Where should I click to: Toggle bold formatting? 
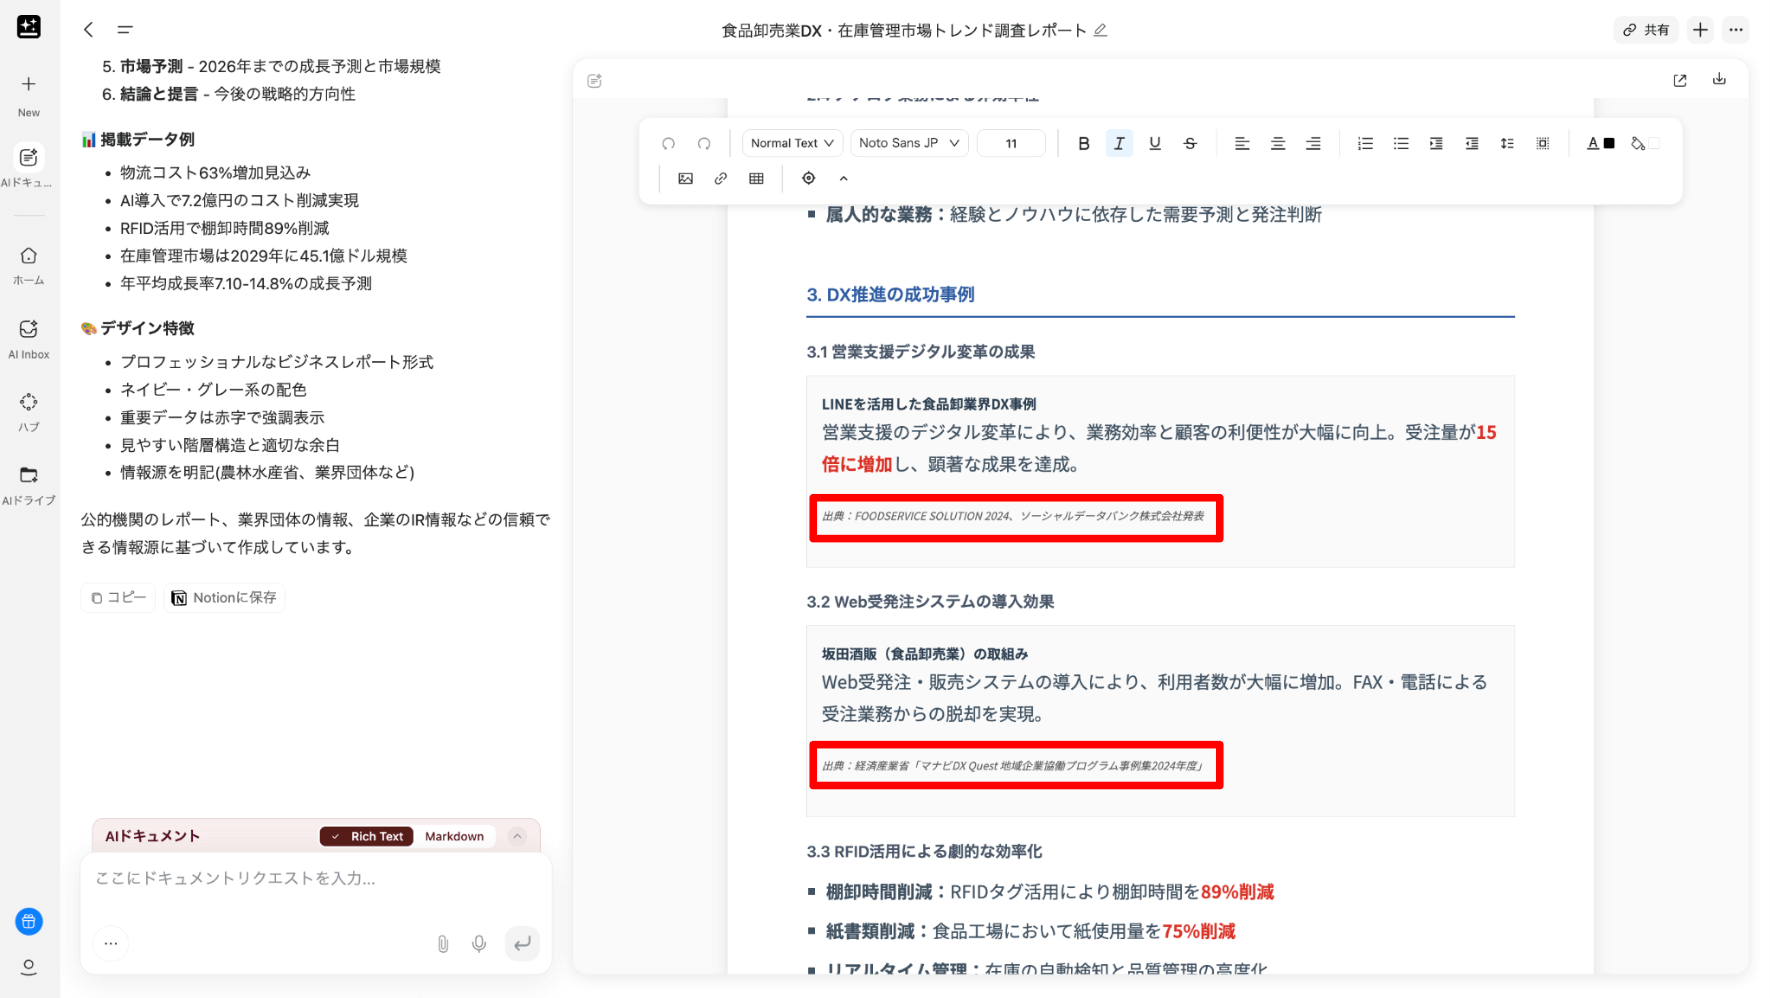[x=1083, y=144]
